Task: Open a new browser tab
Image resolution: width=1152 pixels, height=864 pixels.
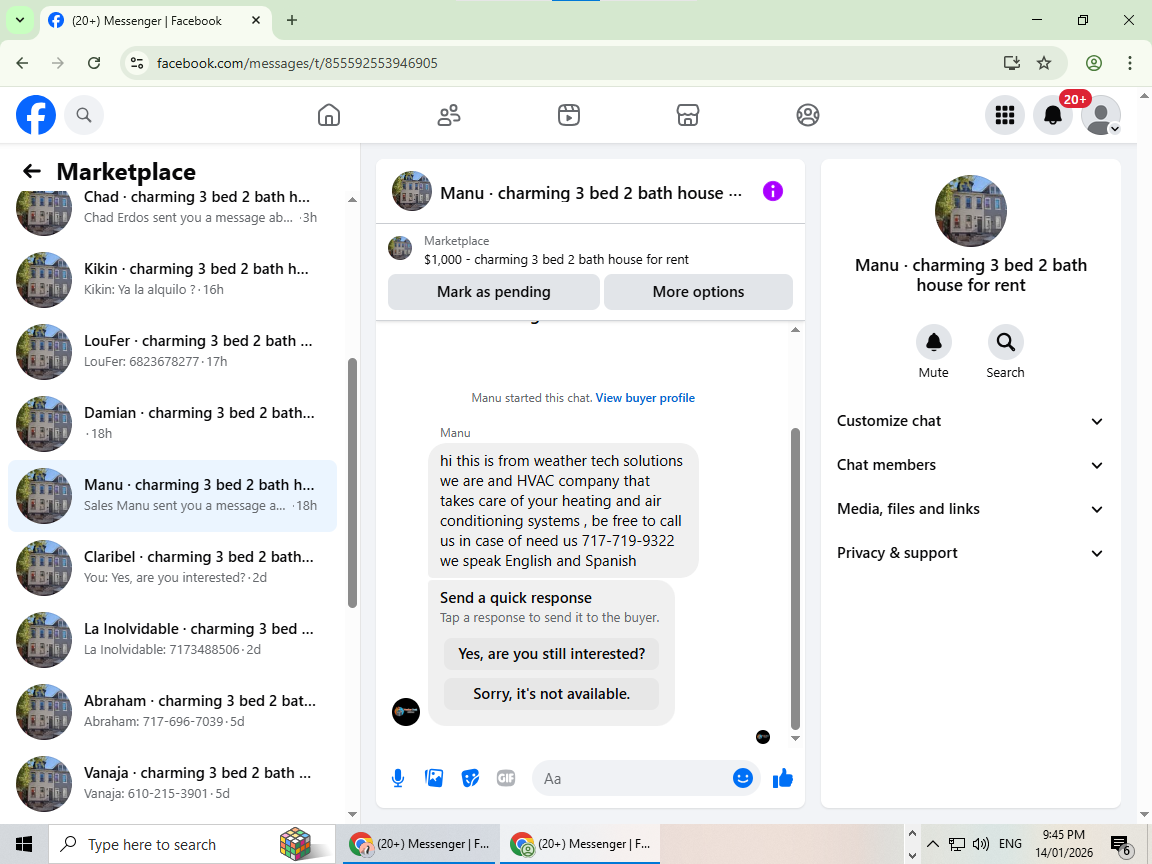Action: (292, 21)
